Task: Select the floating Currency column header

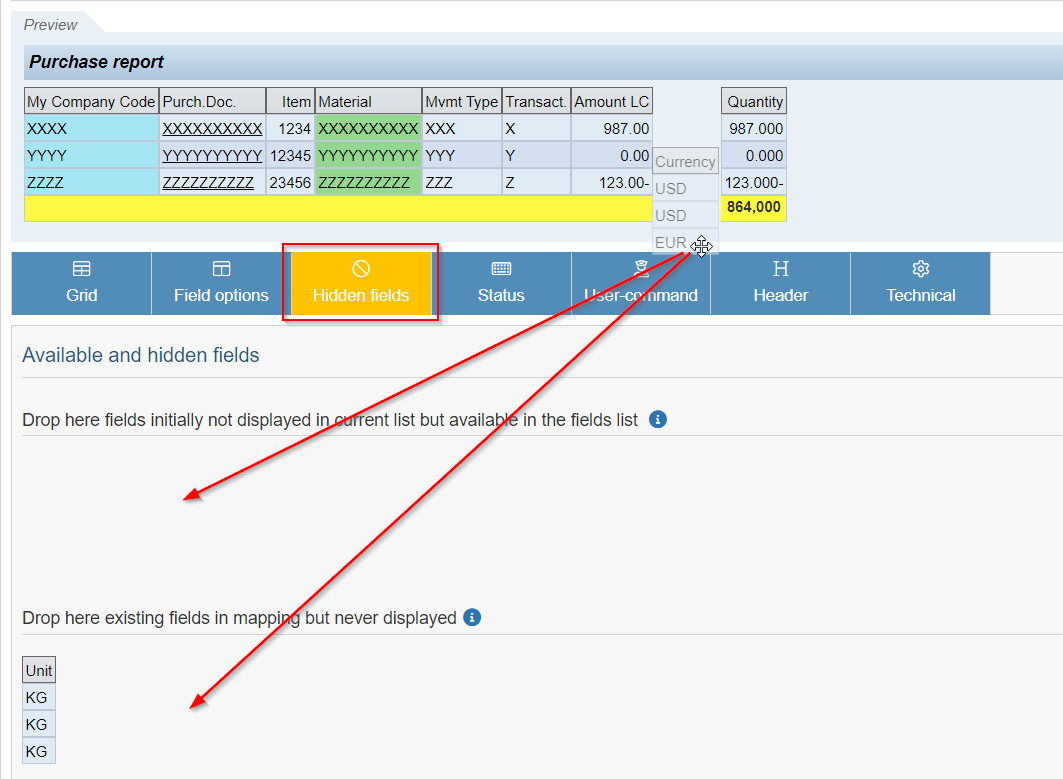Action: [685, 161]
